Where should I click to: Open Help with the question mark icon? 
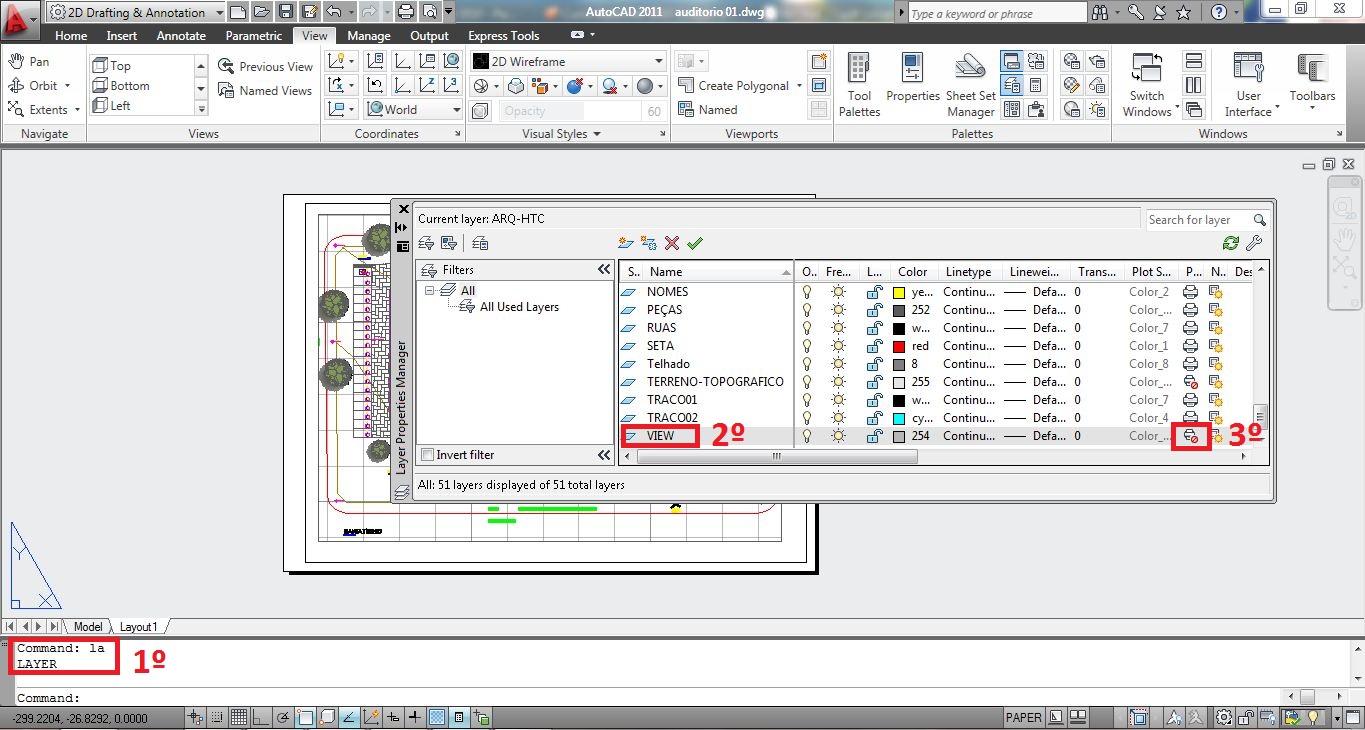(1219, 12)
